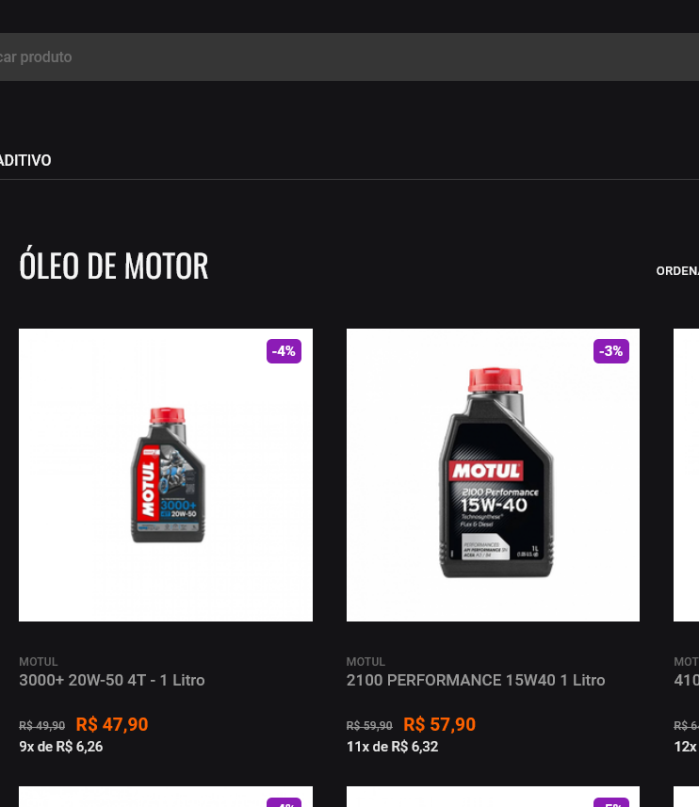Open the Motul 3000+ 20W-50 bottle image

click(166, 475)
